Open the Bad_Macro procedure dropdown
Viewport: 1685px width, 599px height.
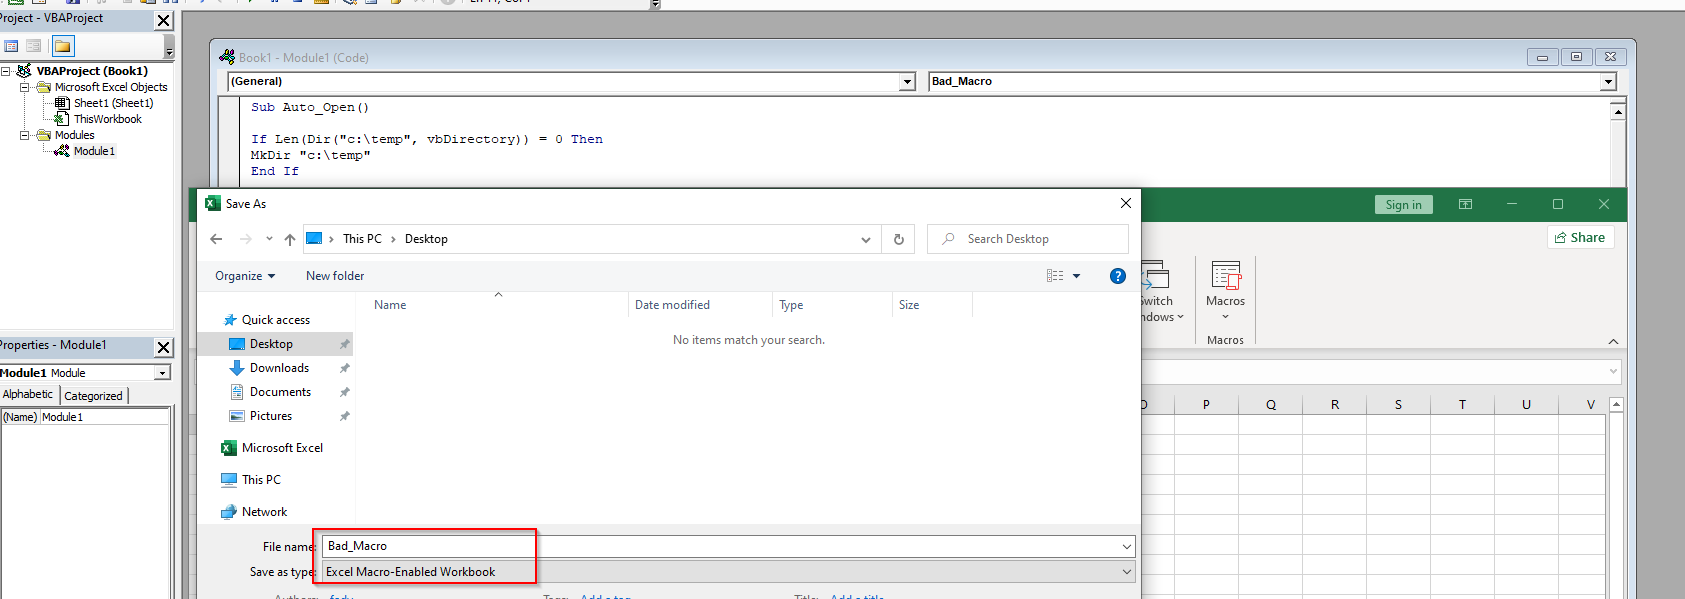(1608, 82)
